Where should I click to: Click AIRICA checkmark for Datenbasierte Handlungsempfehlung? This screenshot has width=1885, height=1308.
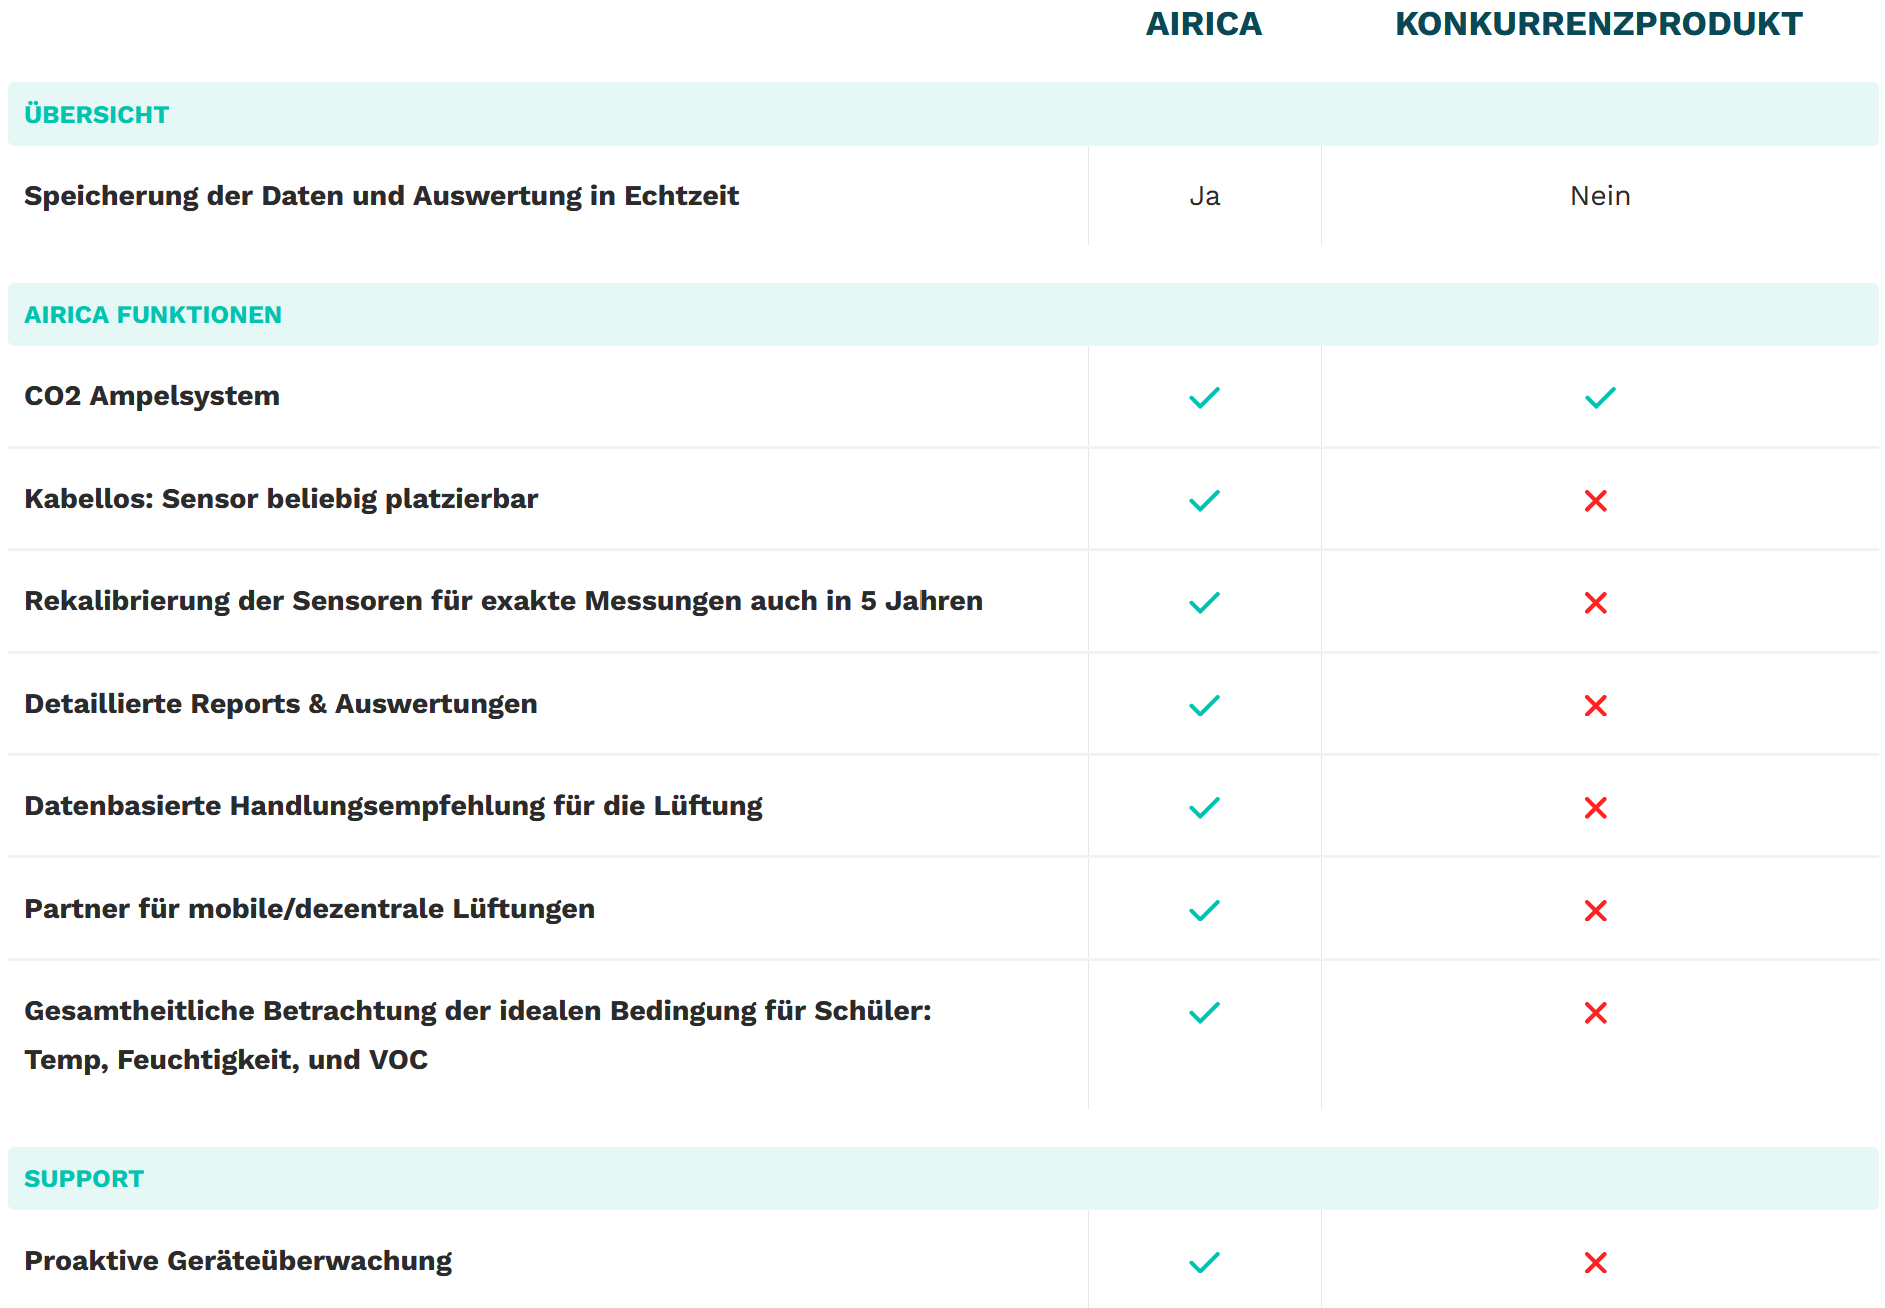click(1204, 807)
